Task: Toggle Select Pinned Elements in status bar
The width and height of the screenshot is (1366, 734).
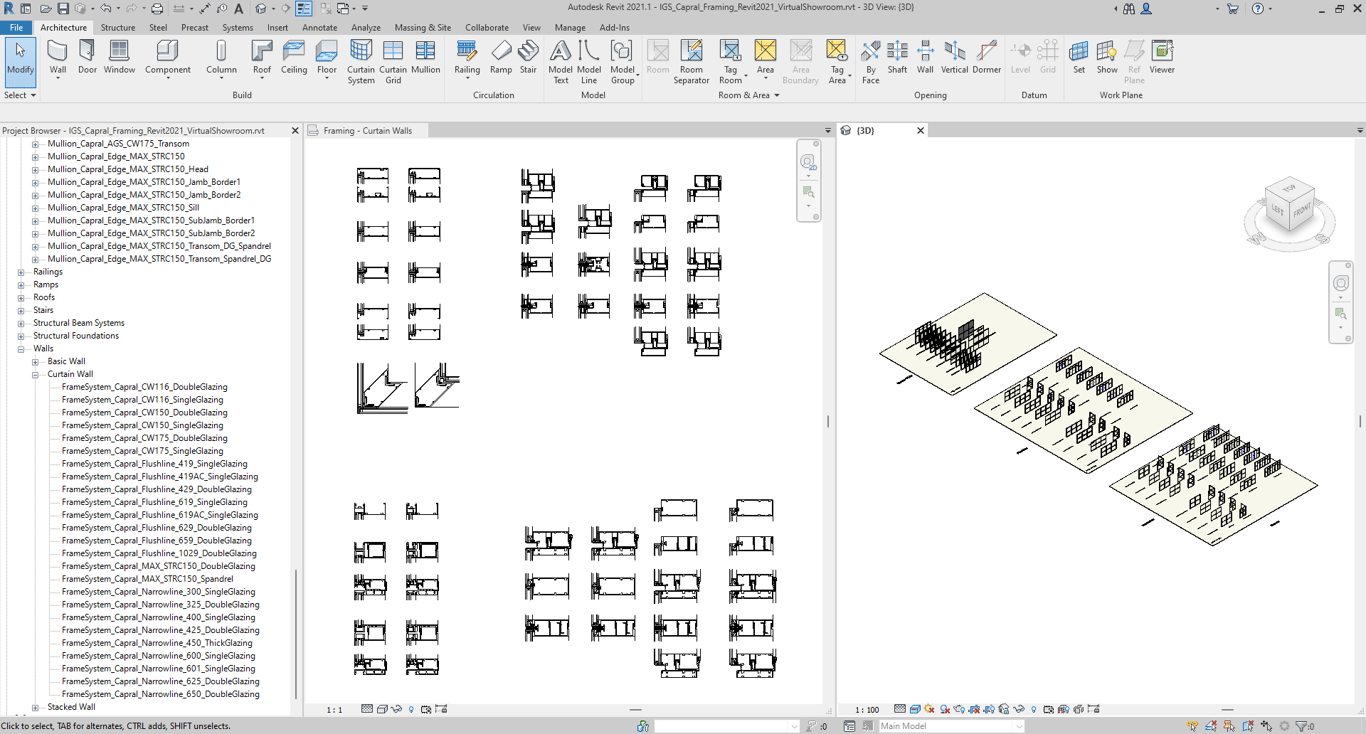Action: click(1229, 726)
